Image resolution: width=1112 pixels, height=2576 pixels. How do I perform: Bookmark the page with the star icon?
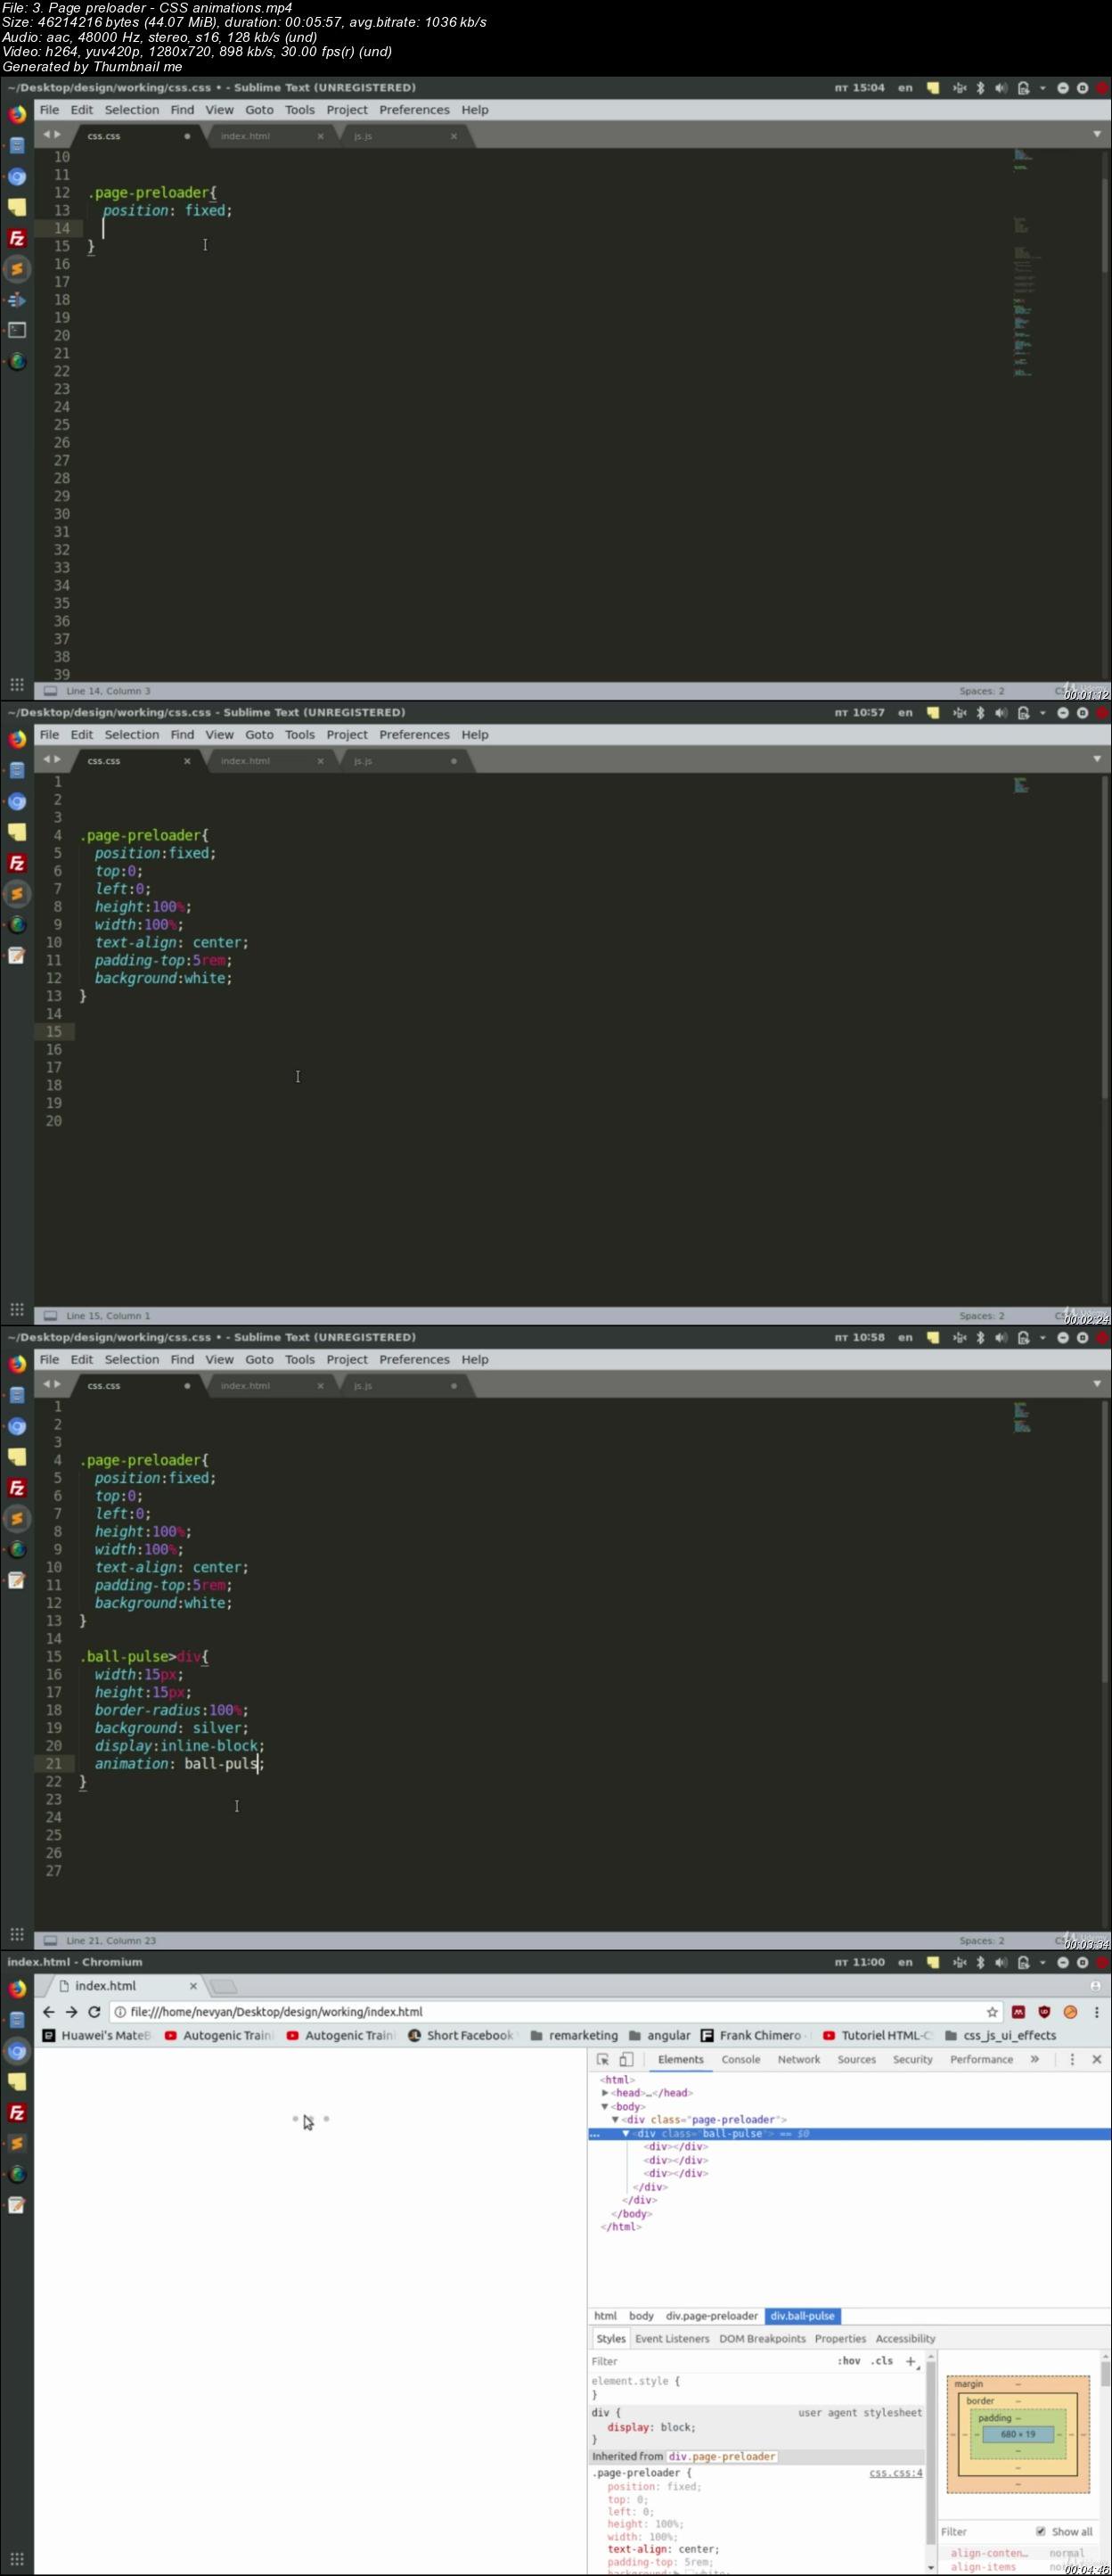pyautogui.click(x=992, y=2011)
